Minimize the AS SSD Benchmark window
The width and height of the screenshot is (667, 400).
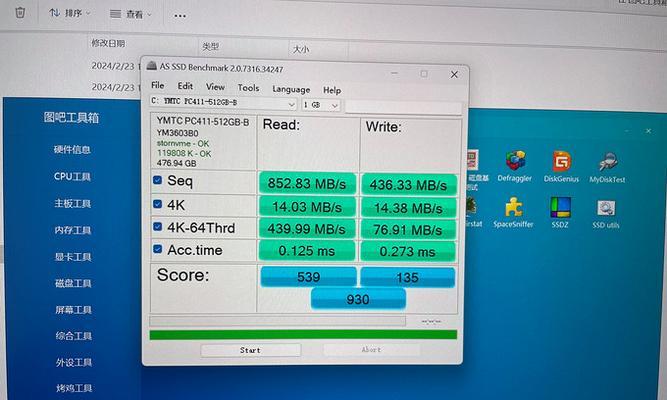point(394,73)
